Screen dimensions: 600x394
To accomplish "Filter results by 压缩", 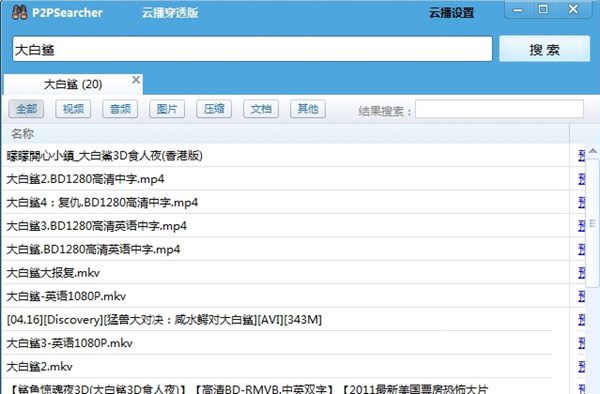I will point(214,109).
